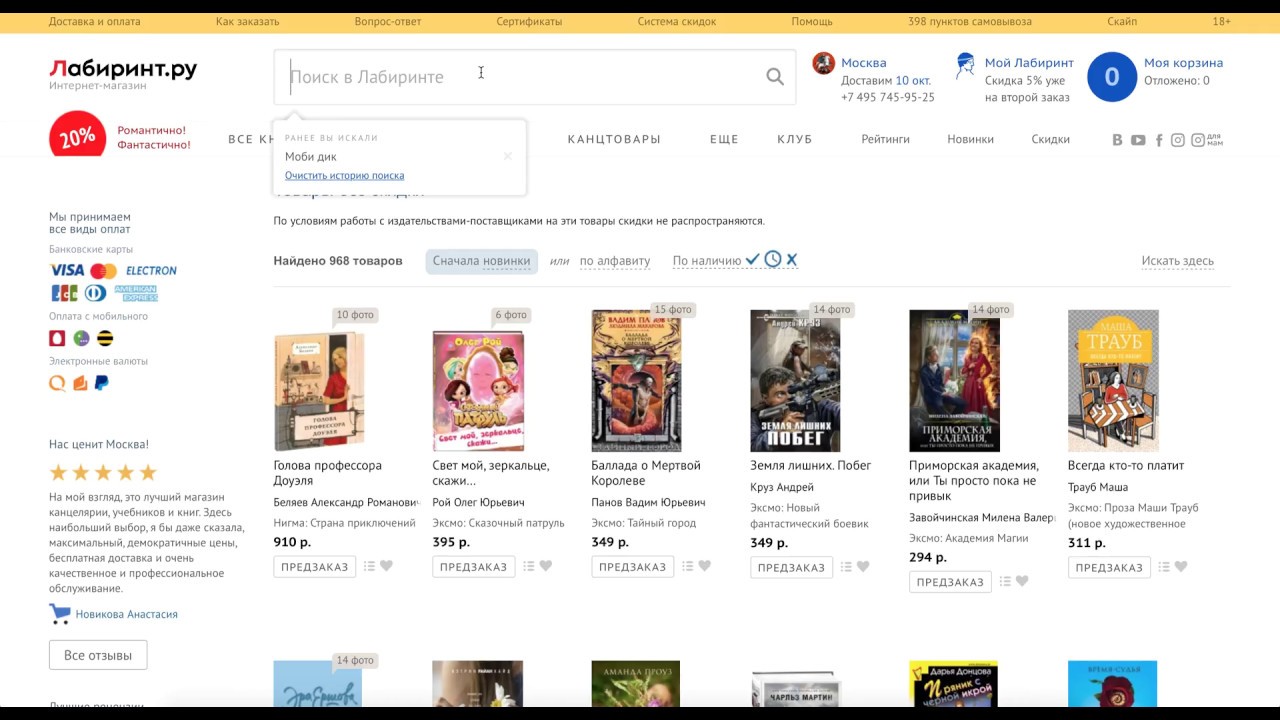Open 'Моя корзина' link
Viewport: 1280px width, 720px height.
[x=1183, y=63]
